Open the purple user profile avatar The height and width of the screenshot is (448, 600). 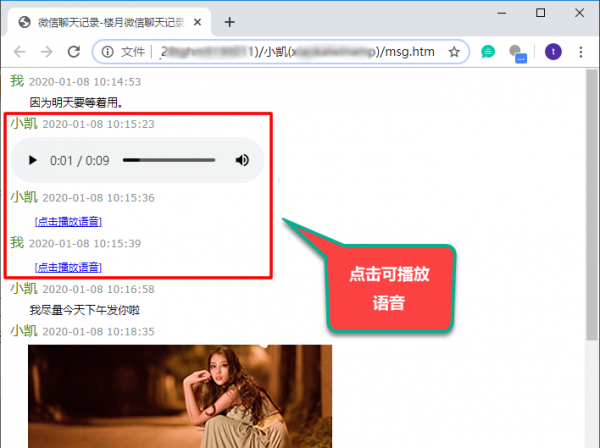tap(553, 52)
